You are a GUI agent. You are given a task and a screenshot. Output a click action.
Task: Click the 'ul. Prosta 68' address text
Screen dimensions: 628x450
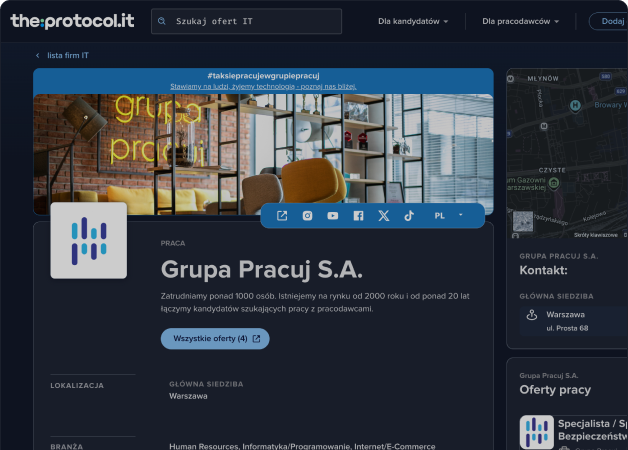pyautogui.click(x=567, y=328)
